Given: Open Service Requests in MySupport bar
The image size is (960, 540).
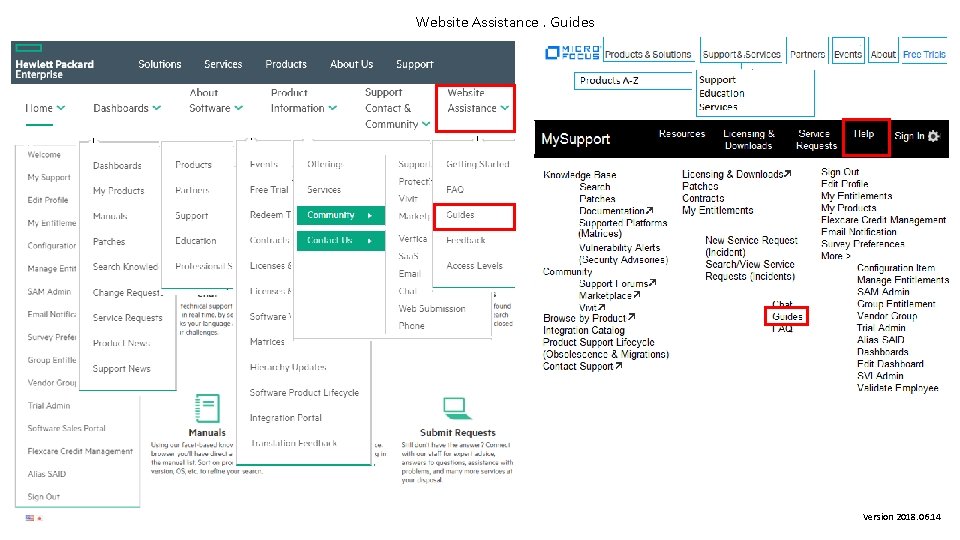Looking at the screenshot, I should 816,140.
